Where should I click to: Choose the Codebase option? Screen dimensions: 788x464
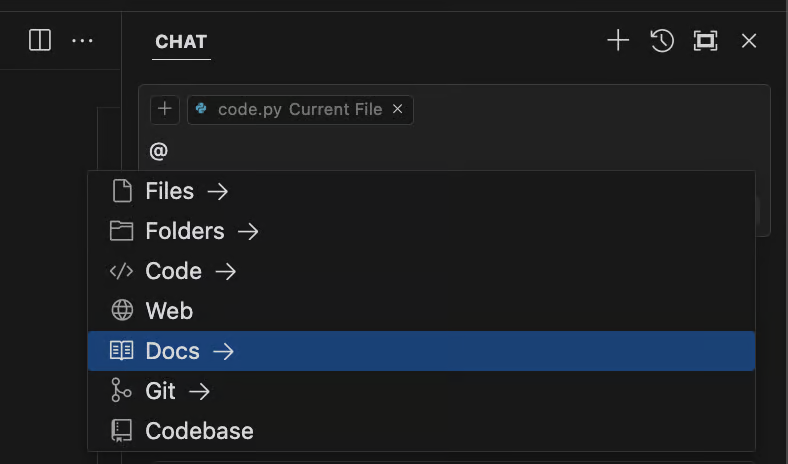(x=421, y=431)
